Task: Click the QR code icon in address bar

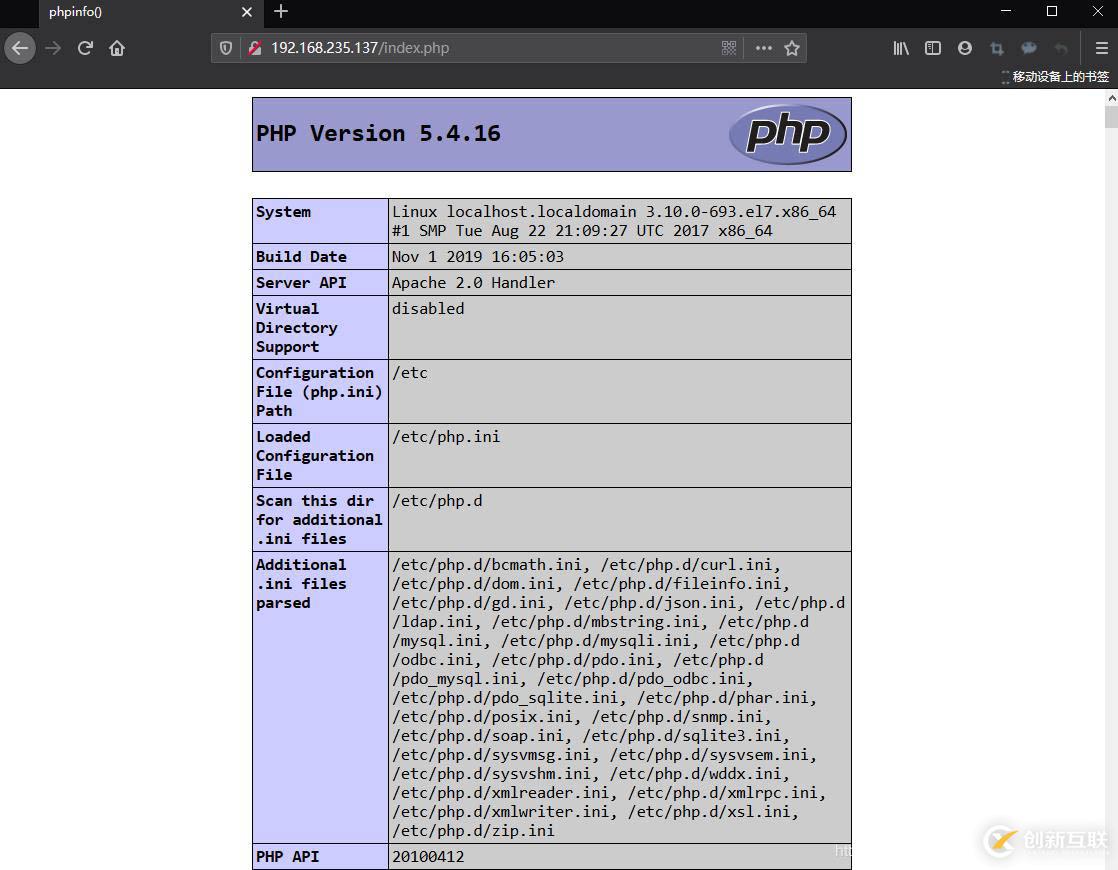Action: (x=729, y=48)
